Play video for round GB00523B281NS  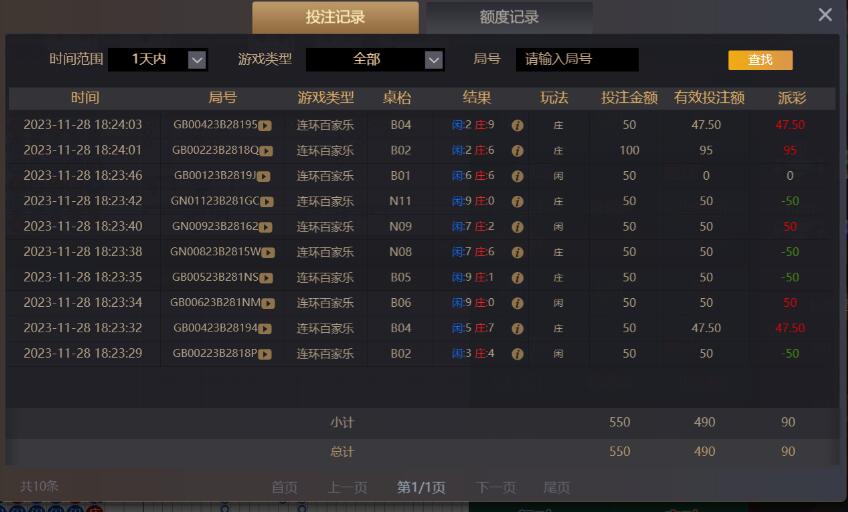tap(266, 278)
